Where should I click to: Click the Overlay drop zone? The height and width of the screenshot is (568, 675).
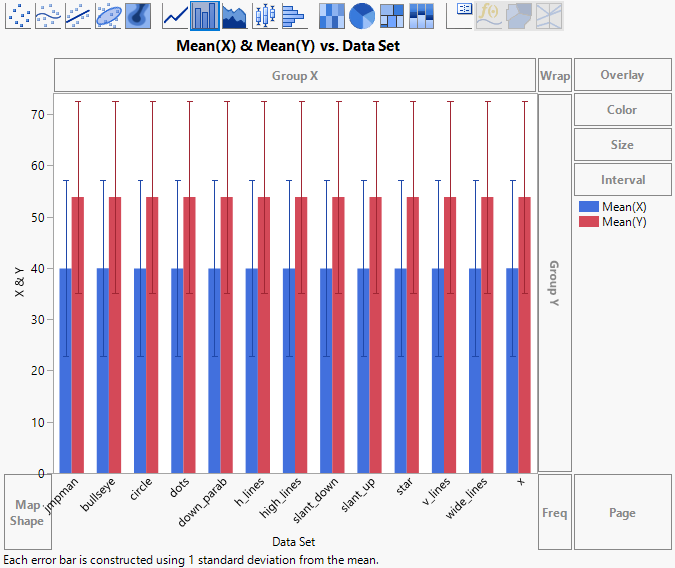click(x=622, y=76)
